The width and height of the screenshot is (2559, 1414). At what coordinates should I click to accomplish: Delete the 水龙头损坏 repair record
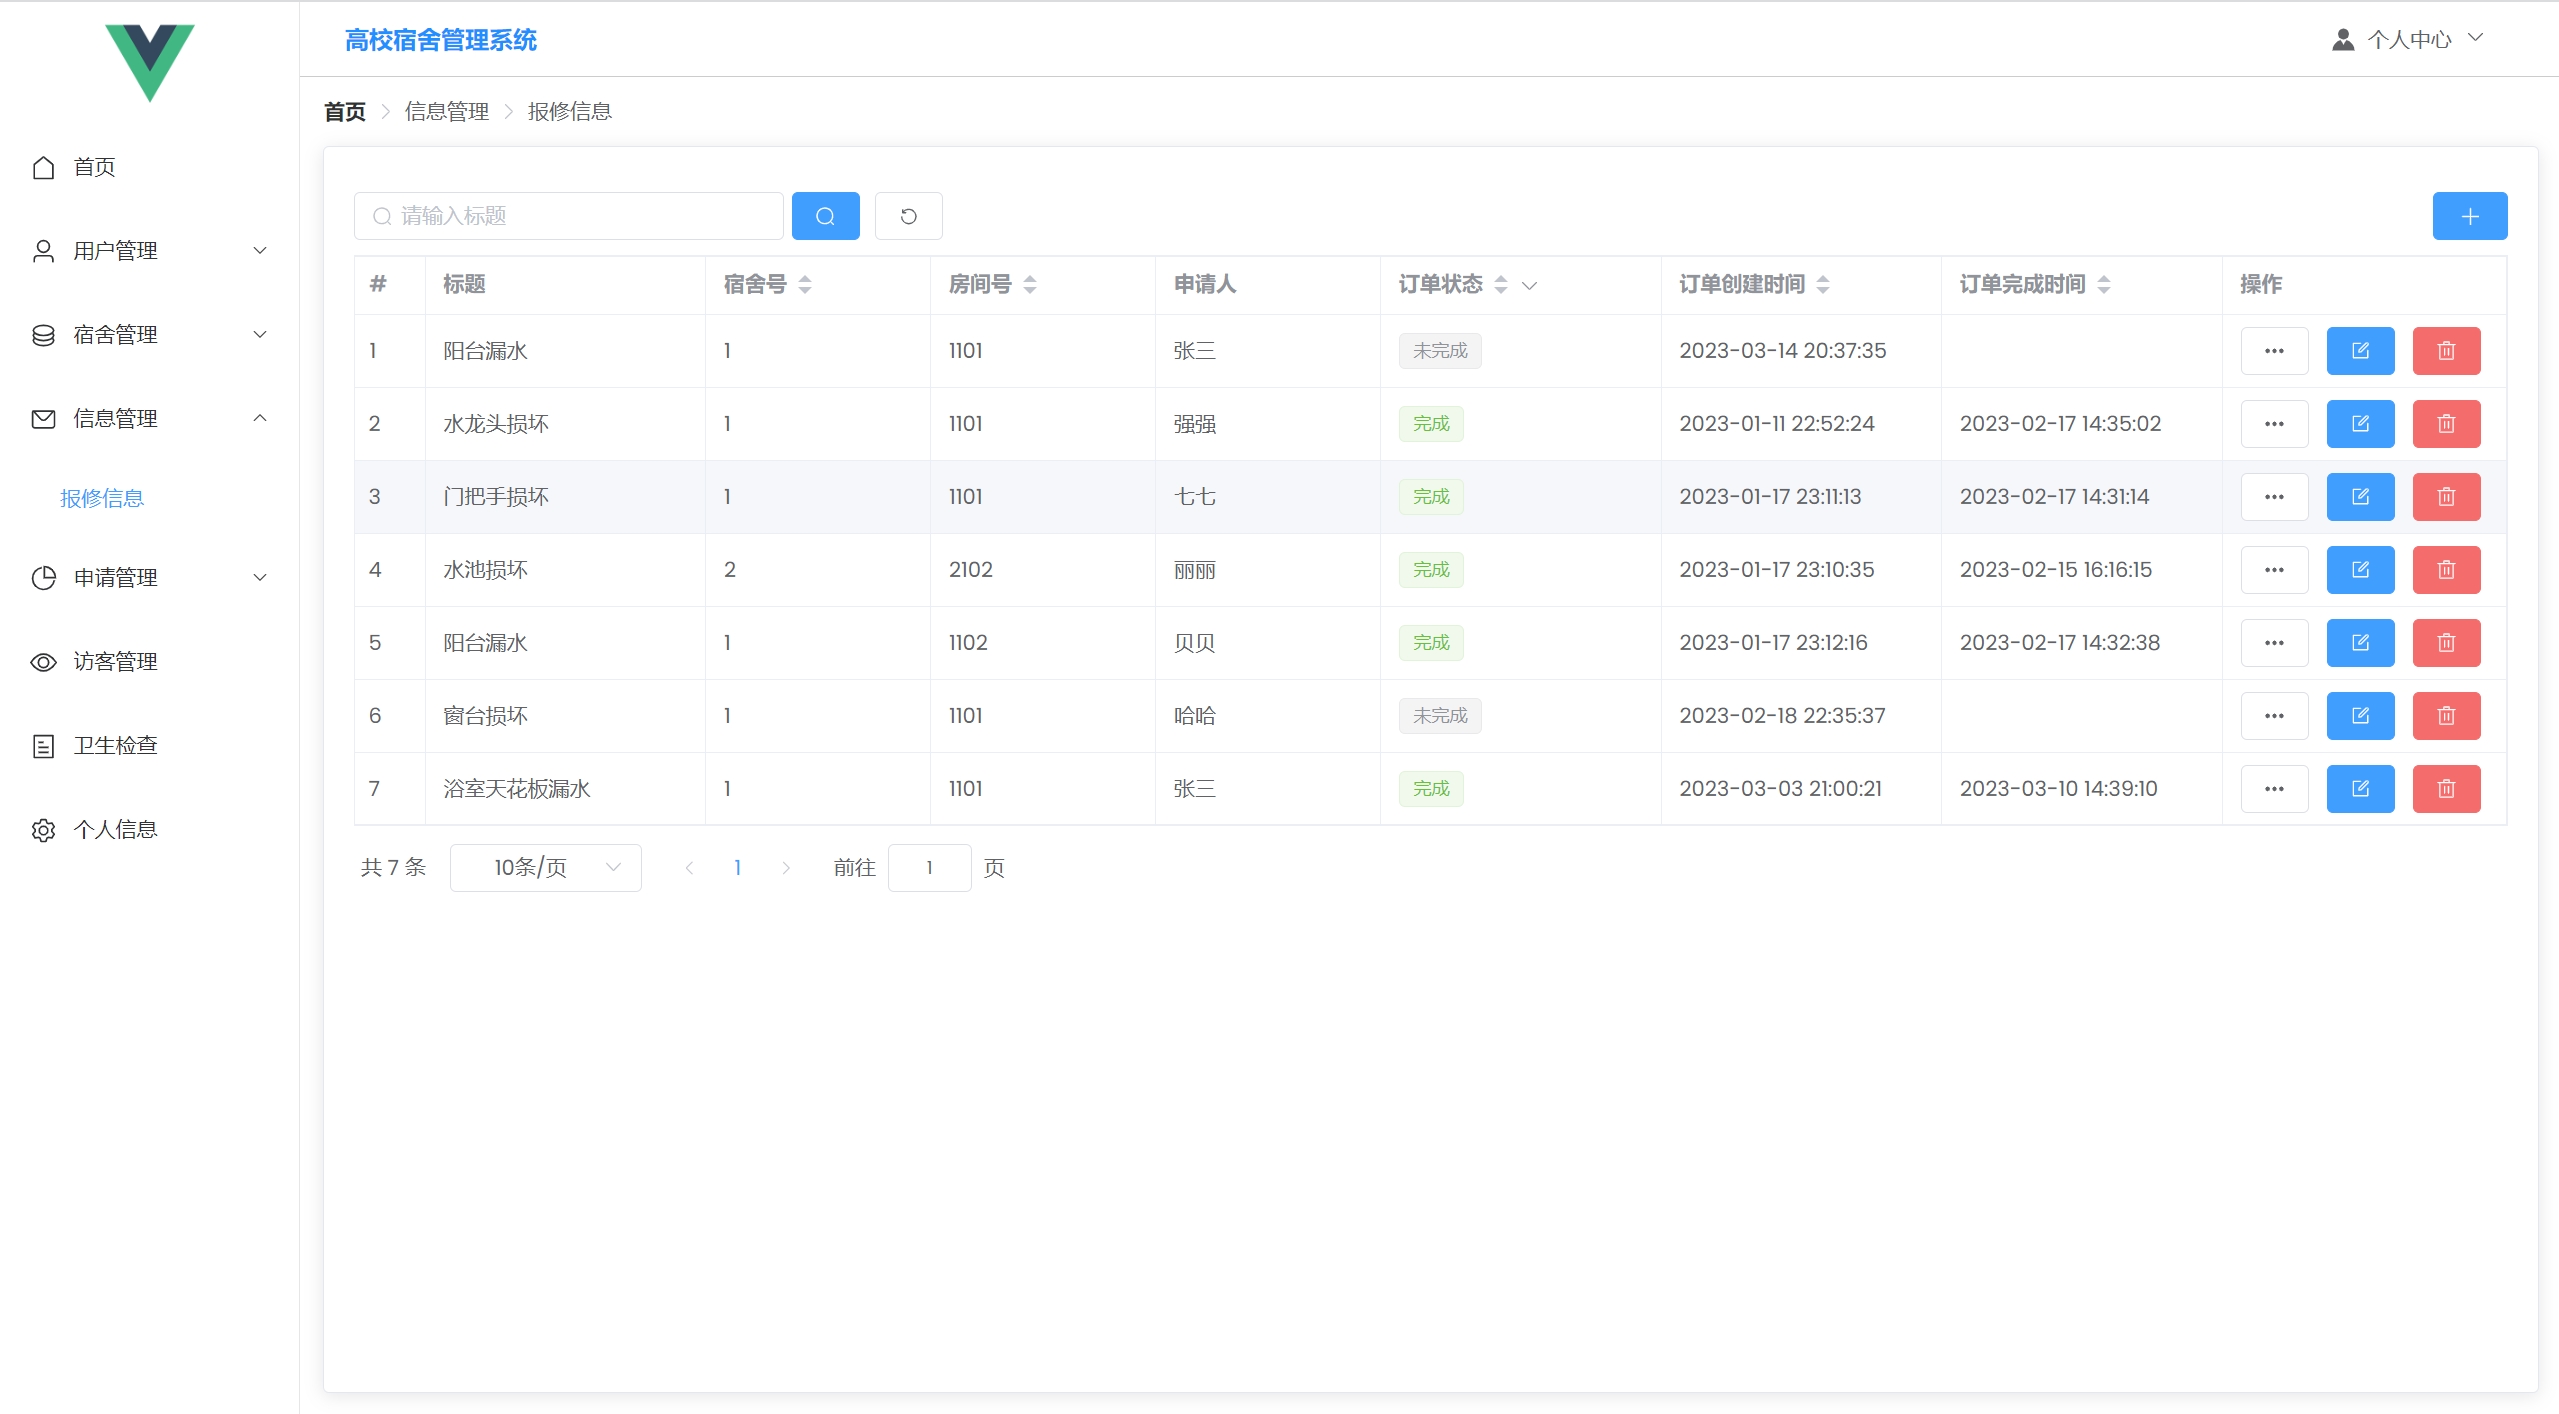point(2445,424)
